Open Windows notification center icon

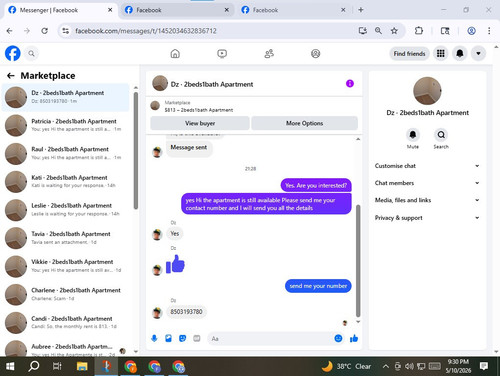tap(484, 366)
